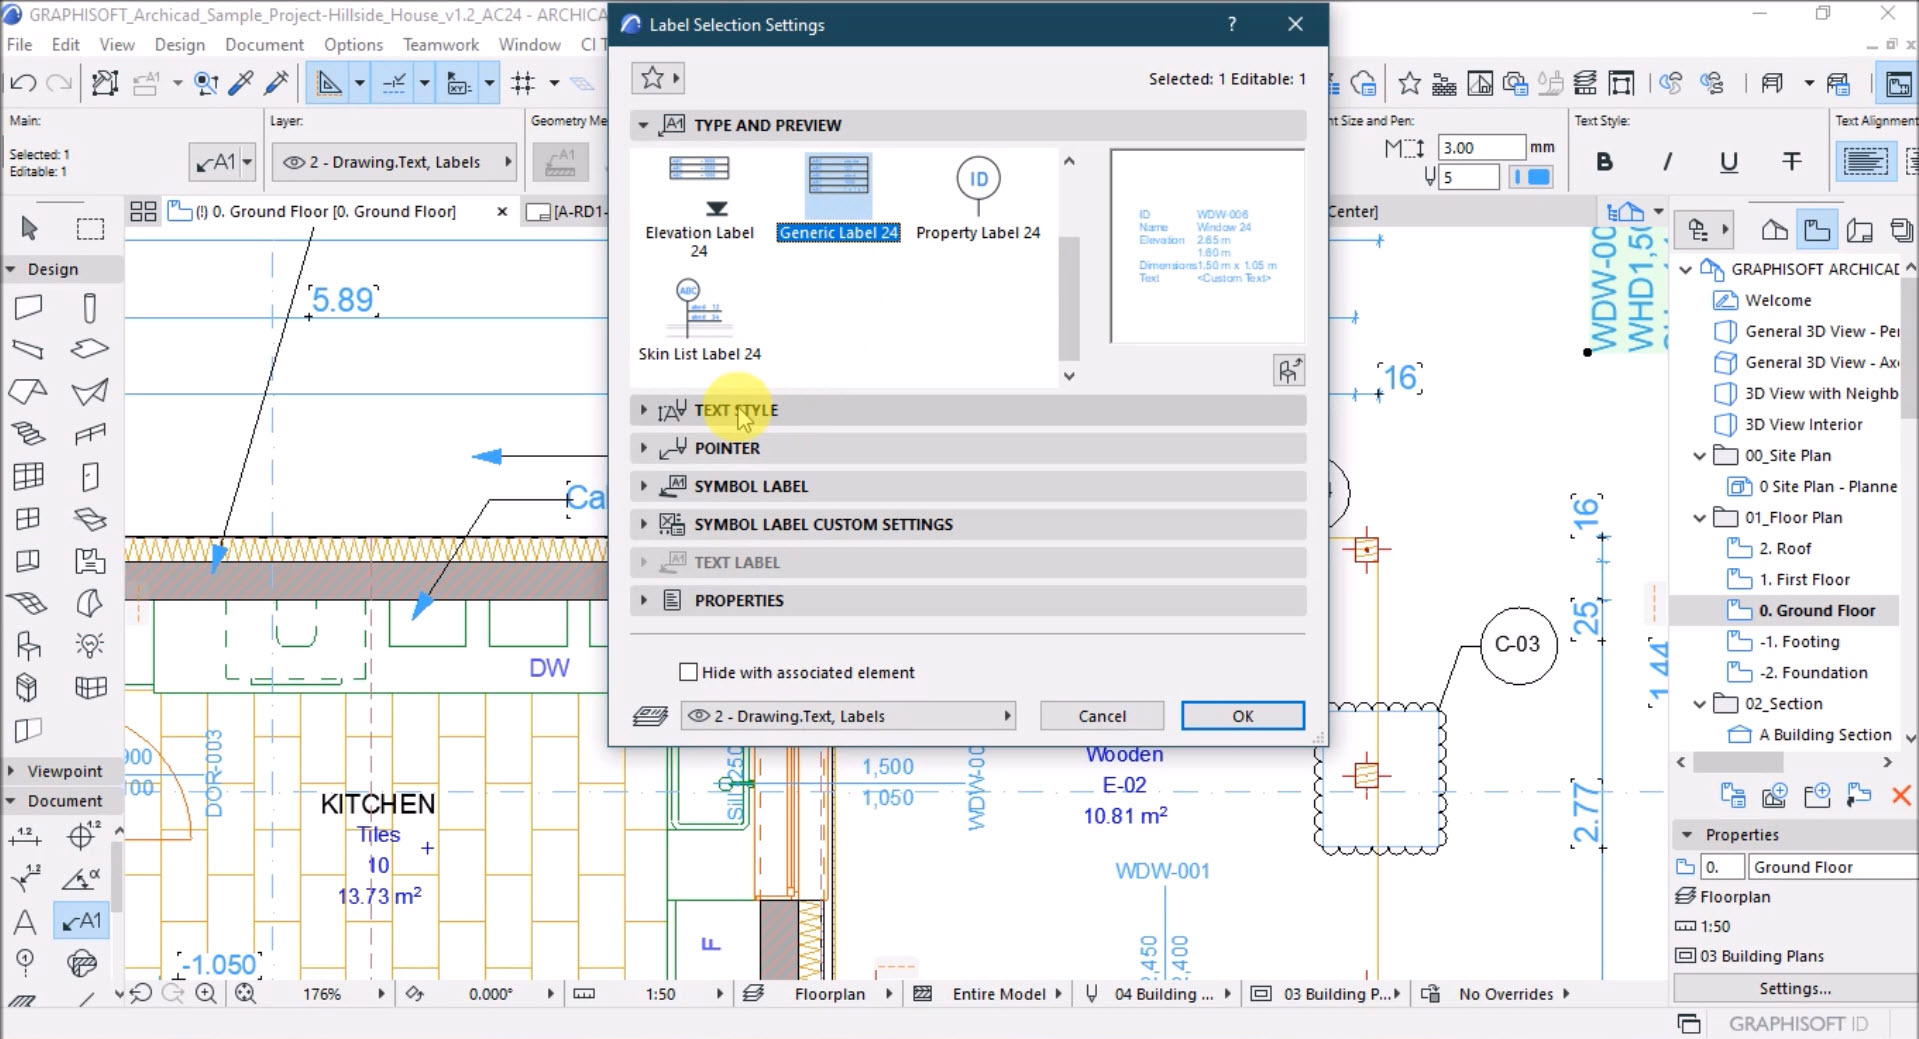This screenshot has height=1039, width=1919.
Task: Select the Arrow tool in toolbox
Action: (29, 229)
